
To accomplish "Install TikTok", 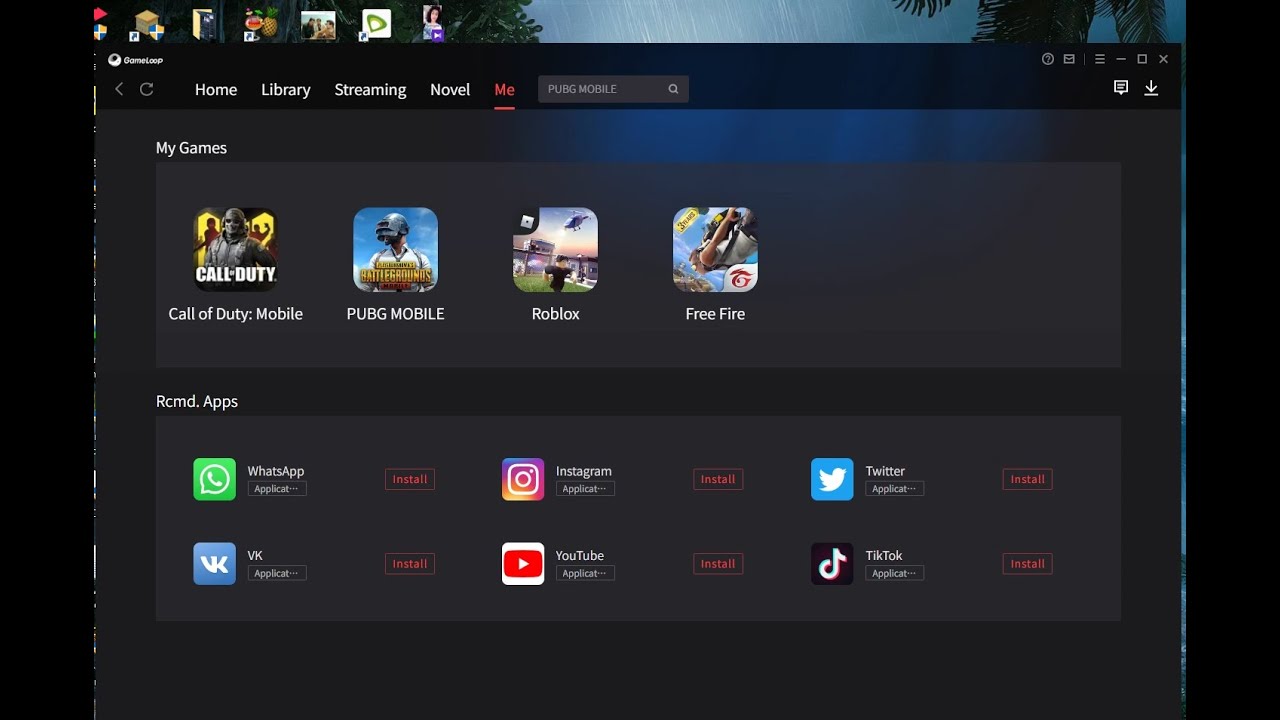I will pos(1027,564).
